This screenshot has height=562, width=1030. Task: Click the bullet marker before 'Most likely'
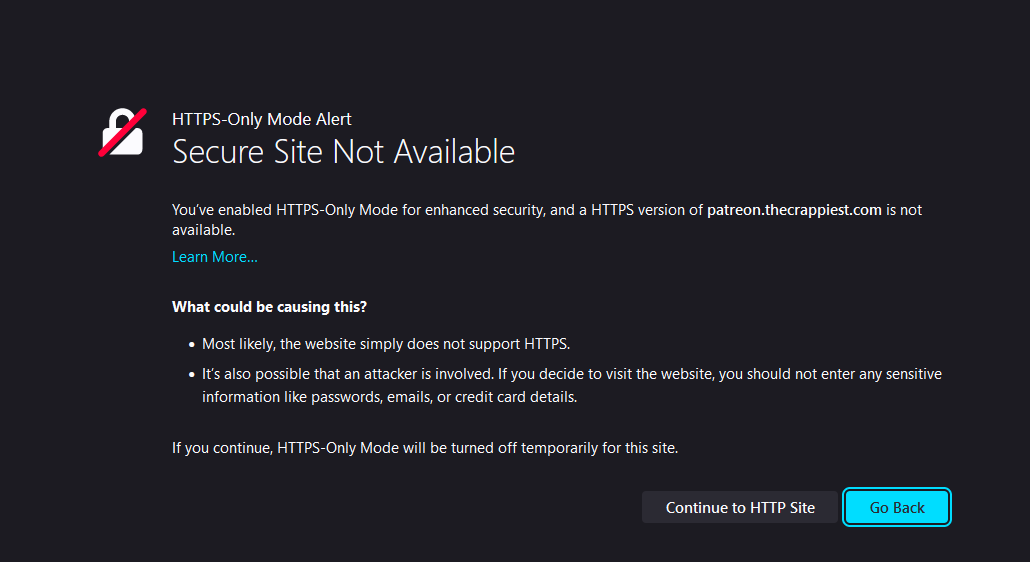[x=192, y=345]
